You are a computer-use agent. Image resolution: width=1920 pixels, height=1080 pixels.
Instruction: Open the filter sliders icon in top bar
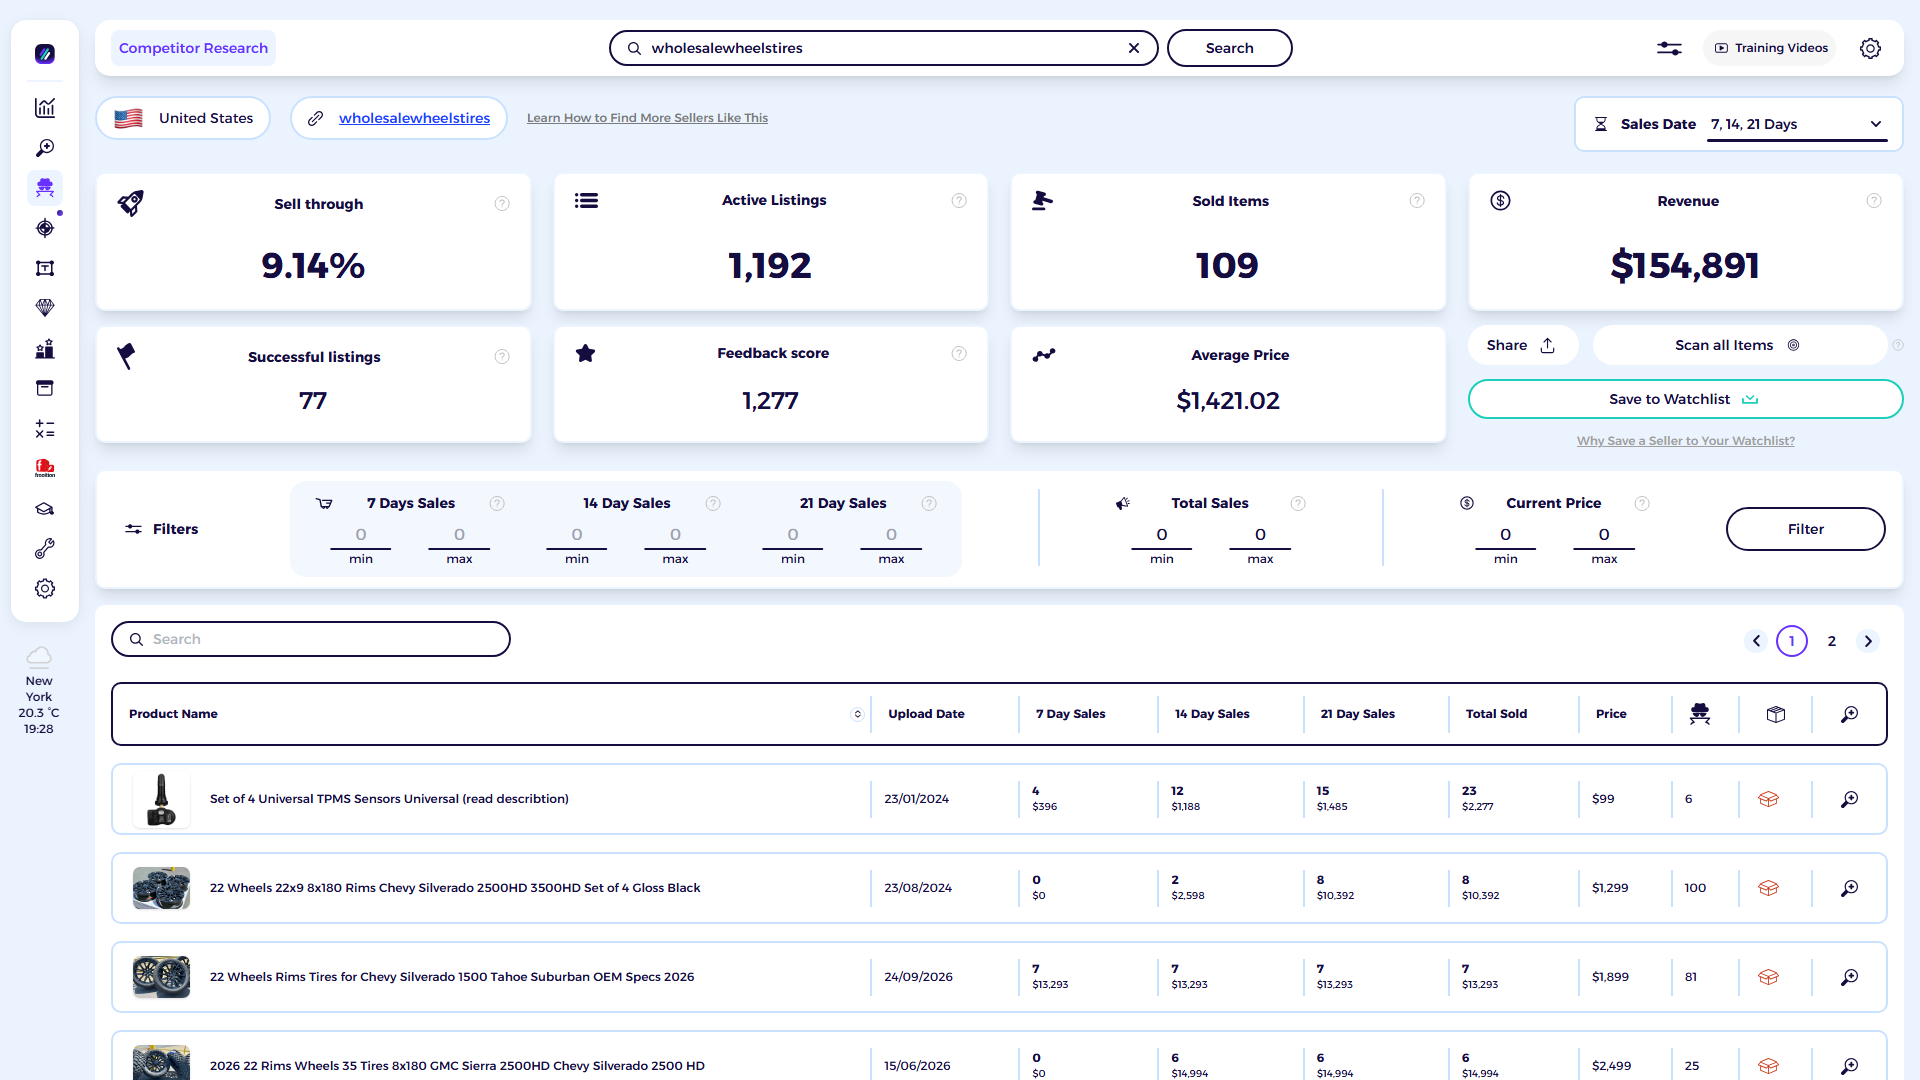pos(1669,48)
